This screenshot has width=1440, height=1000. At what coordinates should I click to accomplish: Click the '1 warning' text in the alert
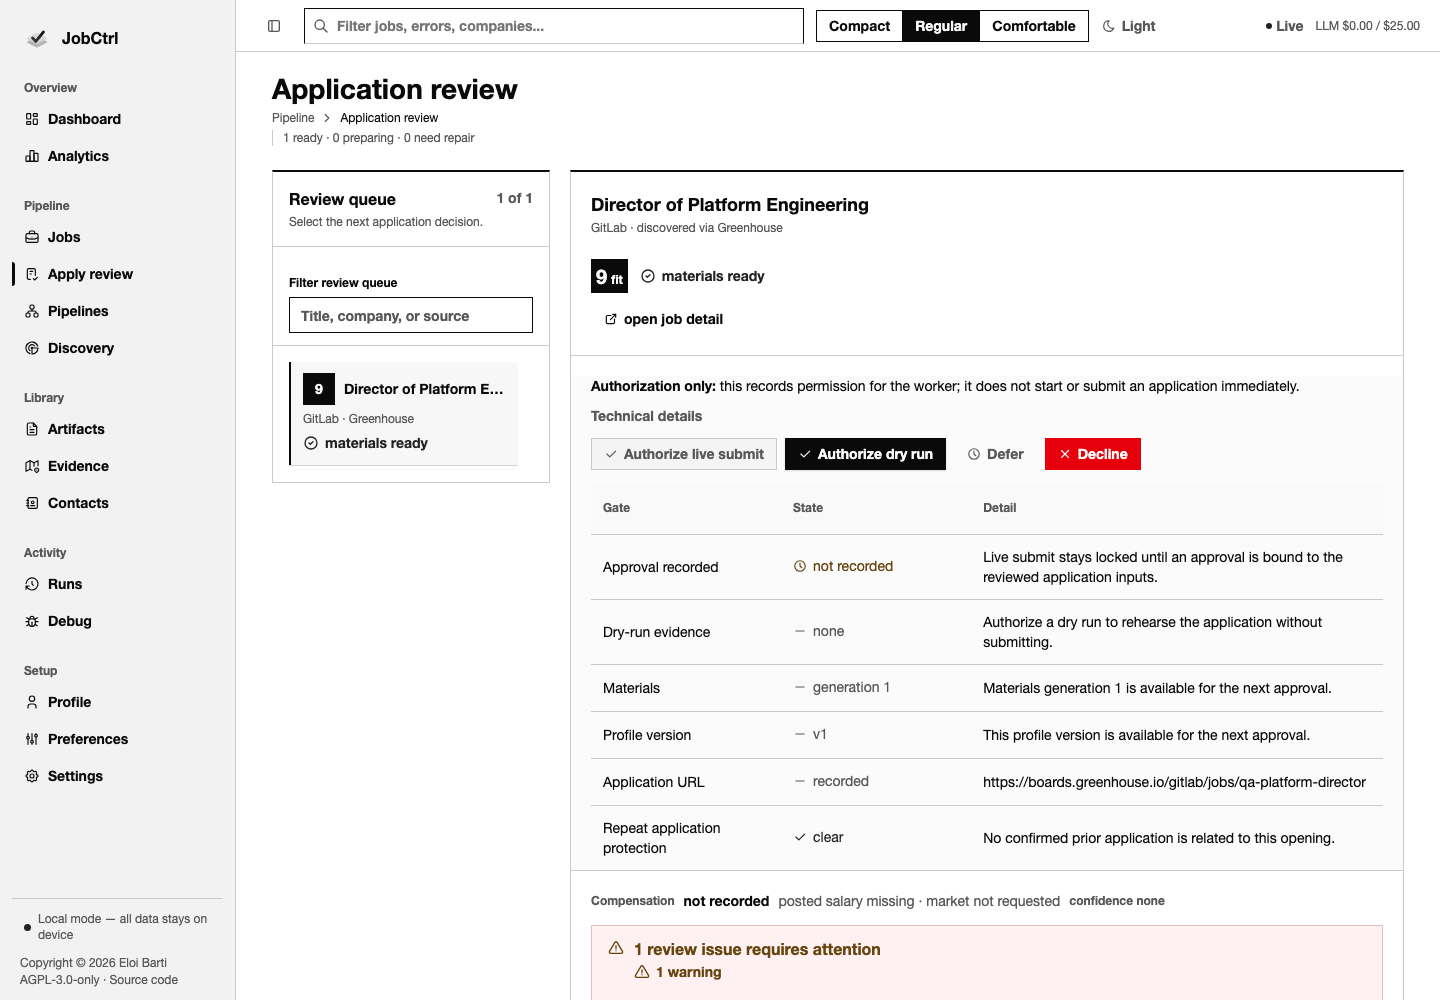tap(689, 972)
